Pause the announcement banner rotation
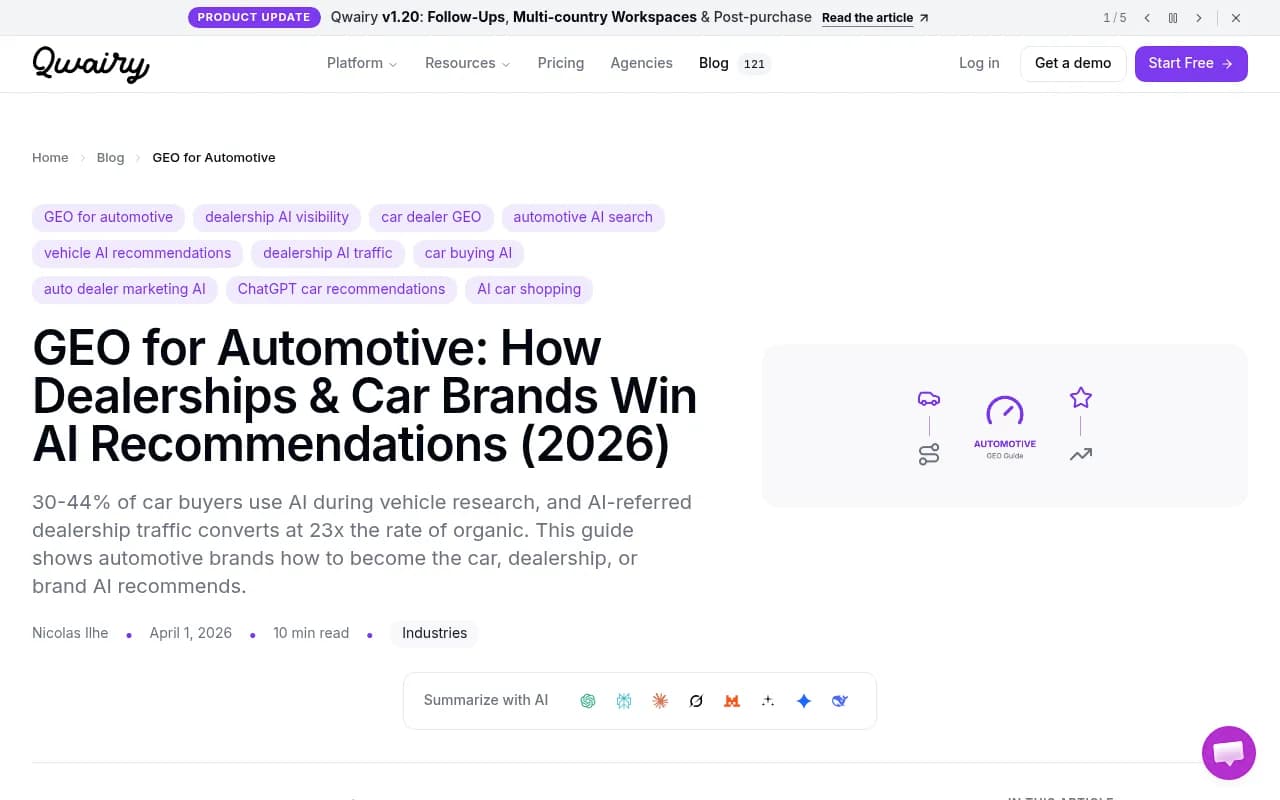Viewport: 1280px width, 800px height. point(1173,18)
